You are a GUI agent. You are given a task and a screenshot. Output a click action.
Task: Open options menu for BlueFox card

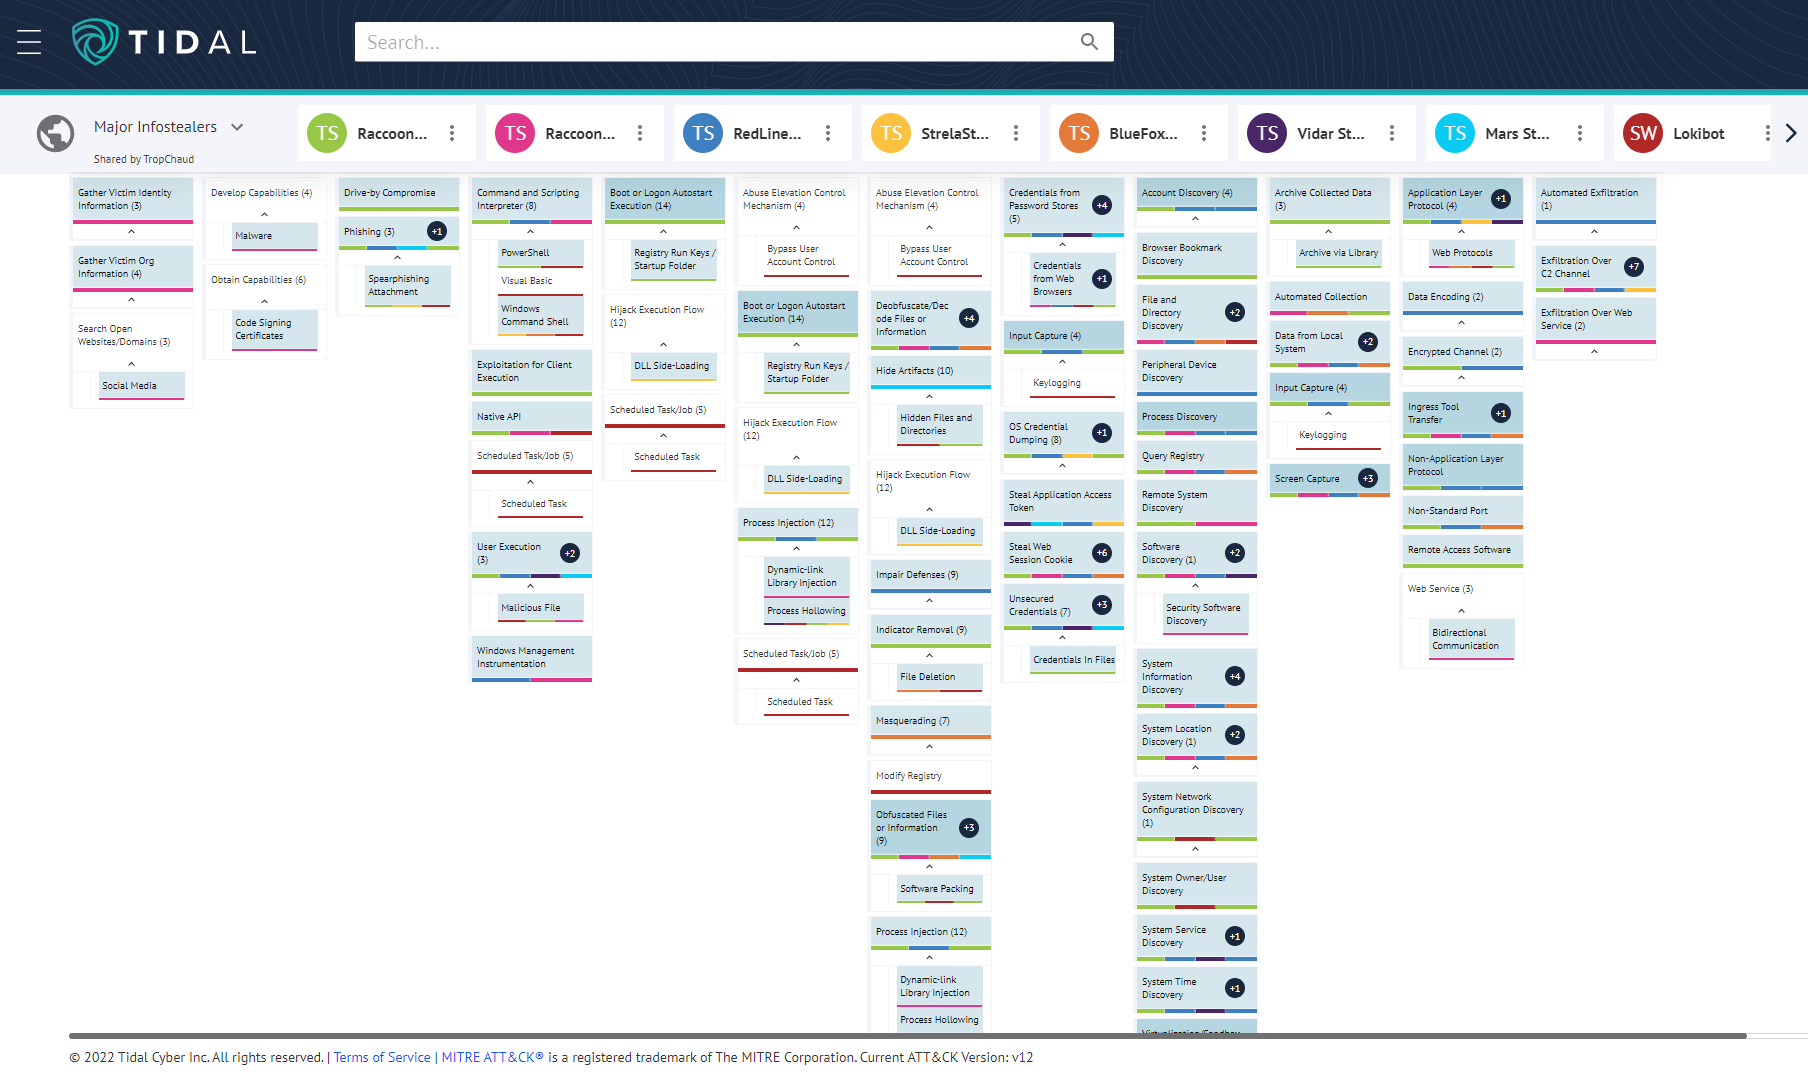tap(1204, 133)
